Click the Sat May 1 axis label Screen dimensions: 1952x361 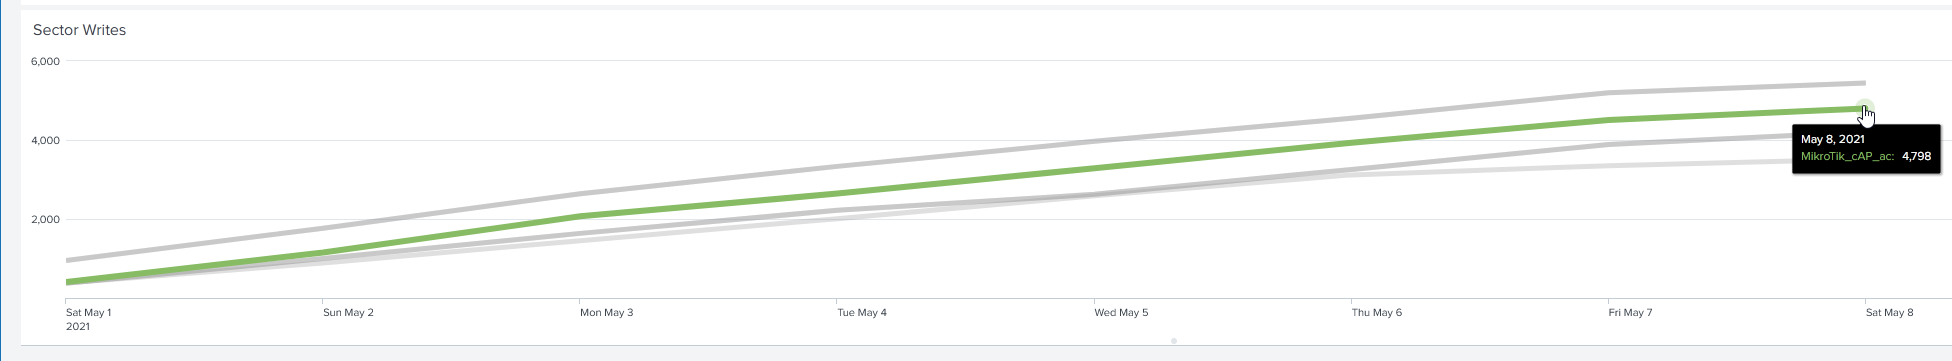[89, 313]
